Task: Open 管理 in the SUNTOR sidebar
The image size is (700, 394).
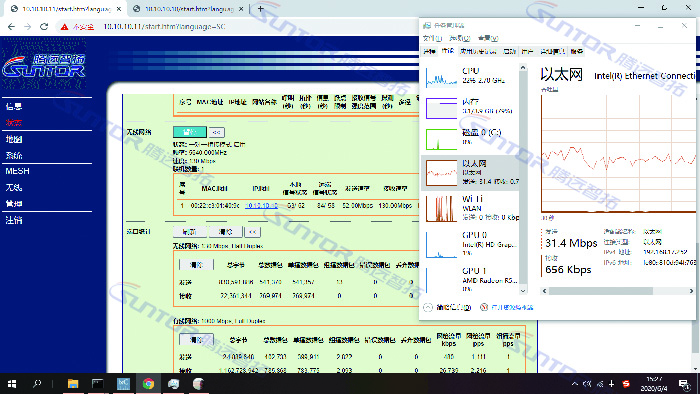Action: click(14, 203)
